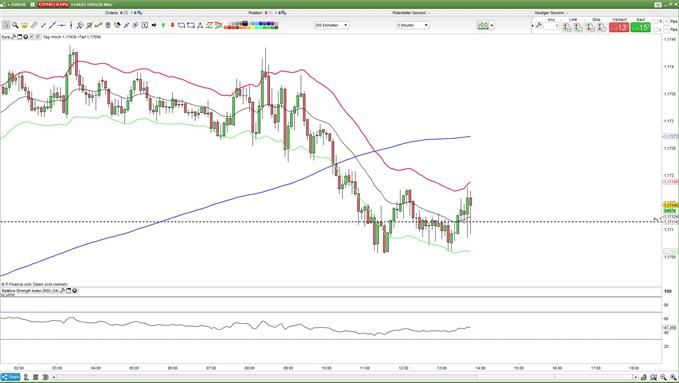The width and height of the screenshot is (679, 383).
Task: Select the cursor pointer tool
Action: [6, 25]
